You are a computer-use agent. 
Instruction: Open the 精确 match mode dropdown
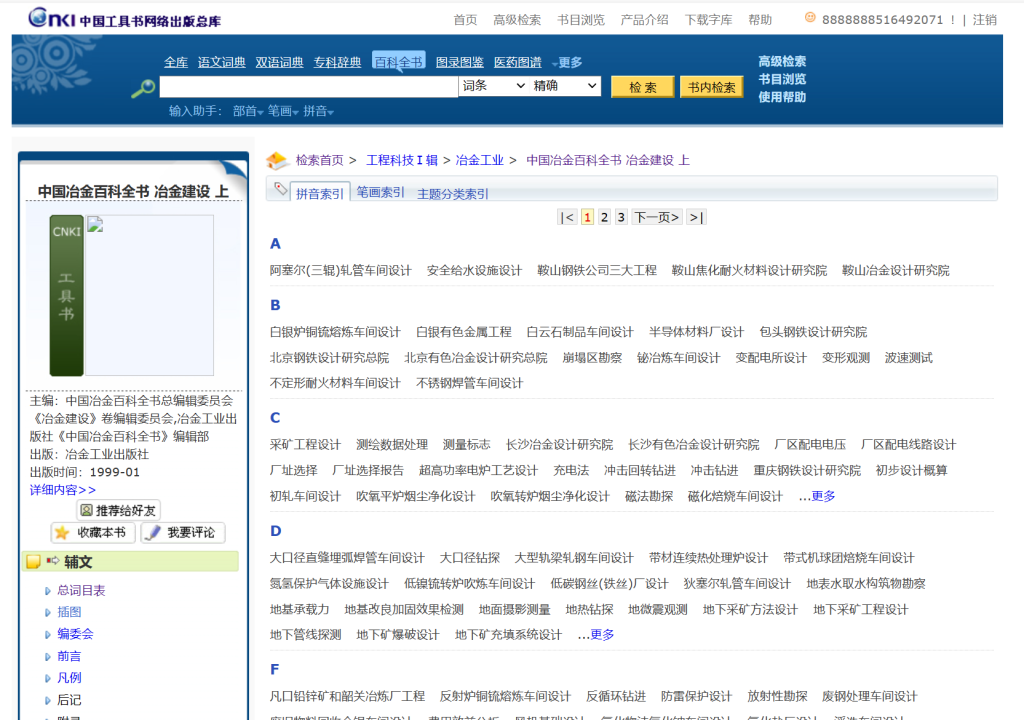pos(565,86)
